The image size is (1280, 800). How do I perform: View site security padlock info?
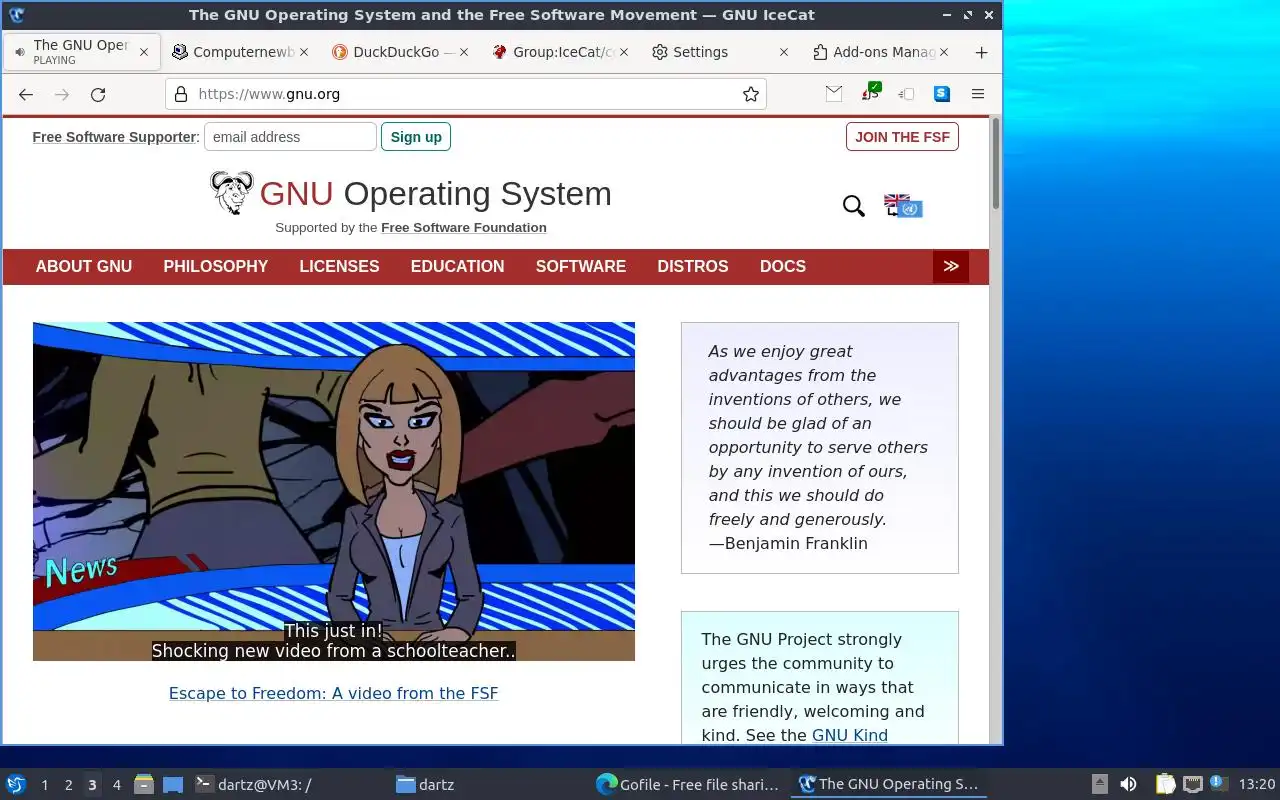click(x=181, y=94)
